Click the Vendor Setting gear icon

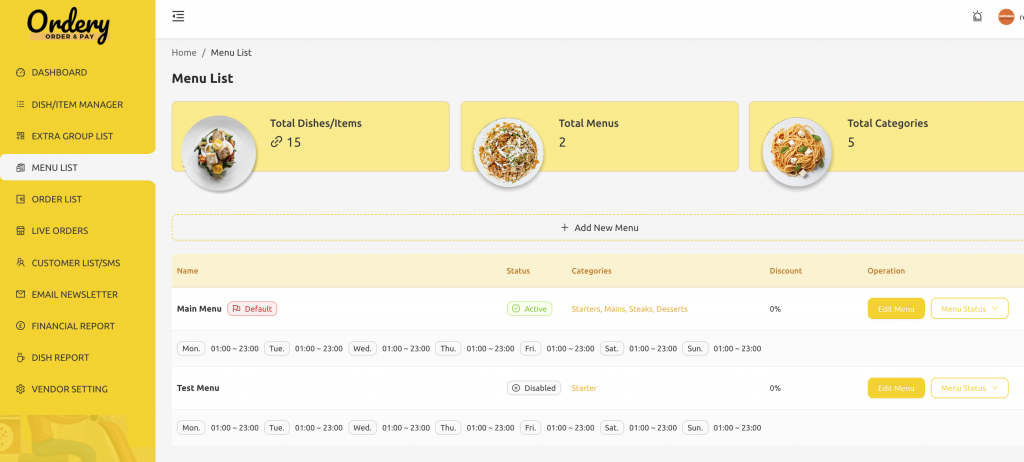[x=20, y=389]
